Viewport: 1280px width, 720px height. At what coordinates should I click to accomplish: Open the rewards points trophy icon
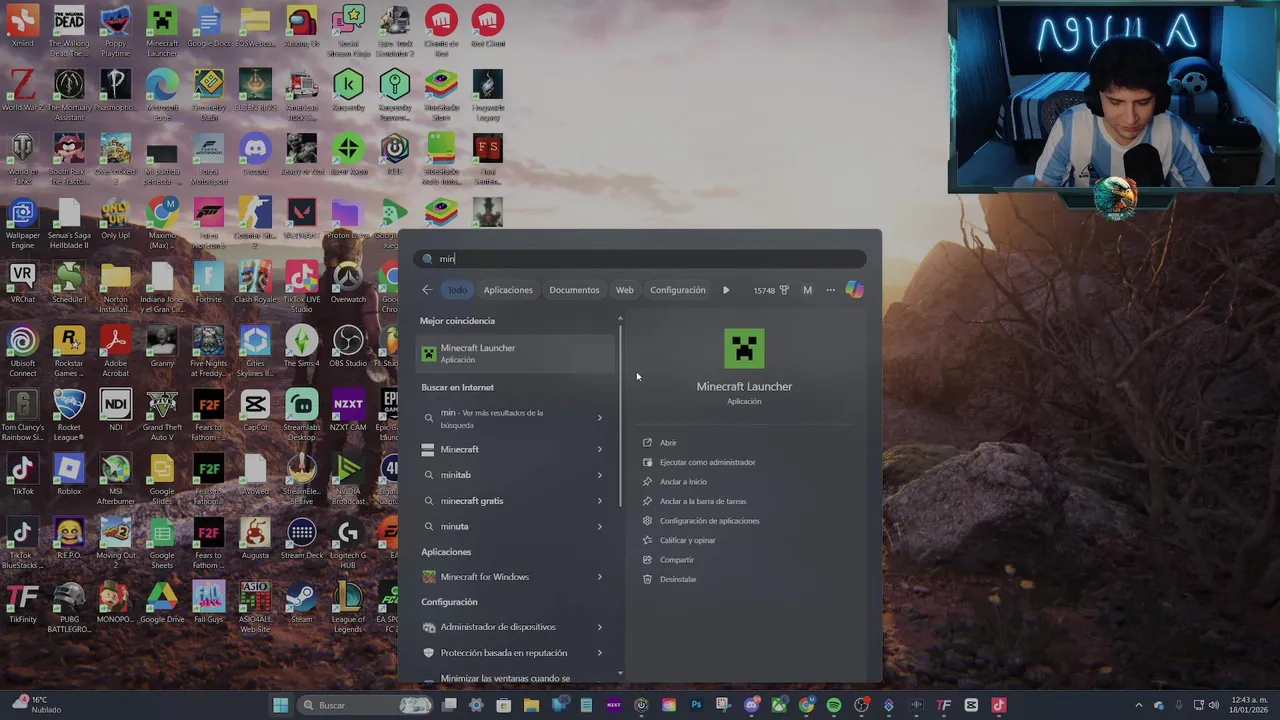tap(784, 290)
